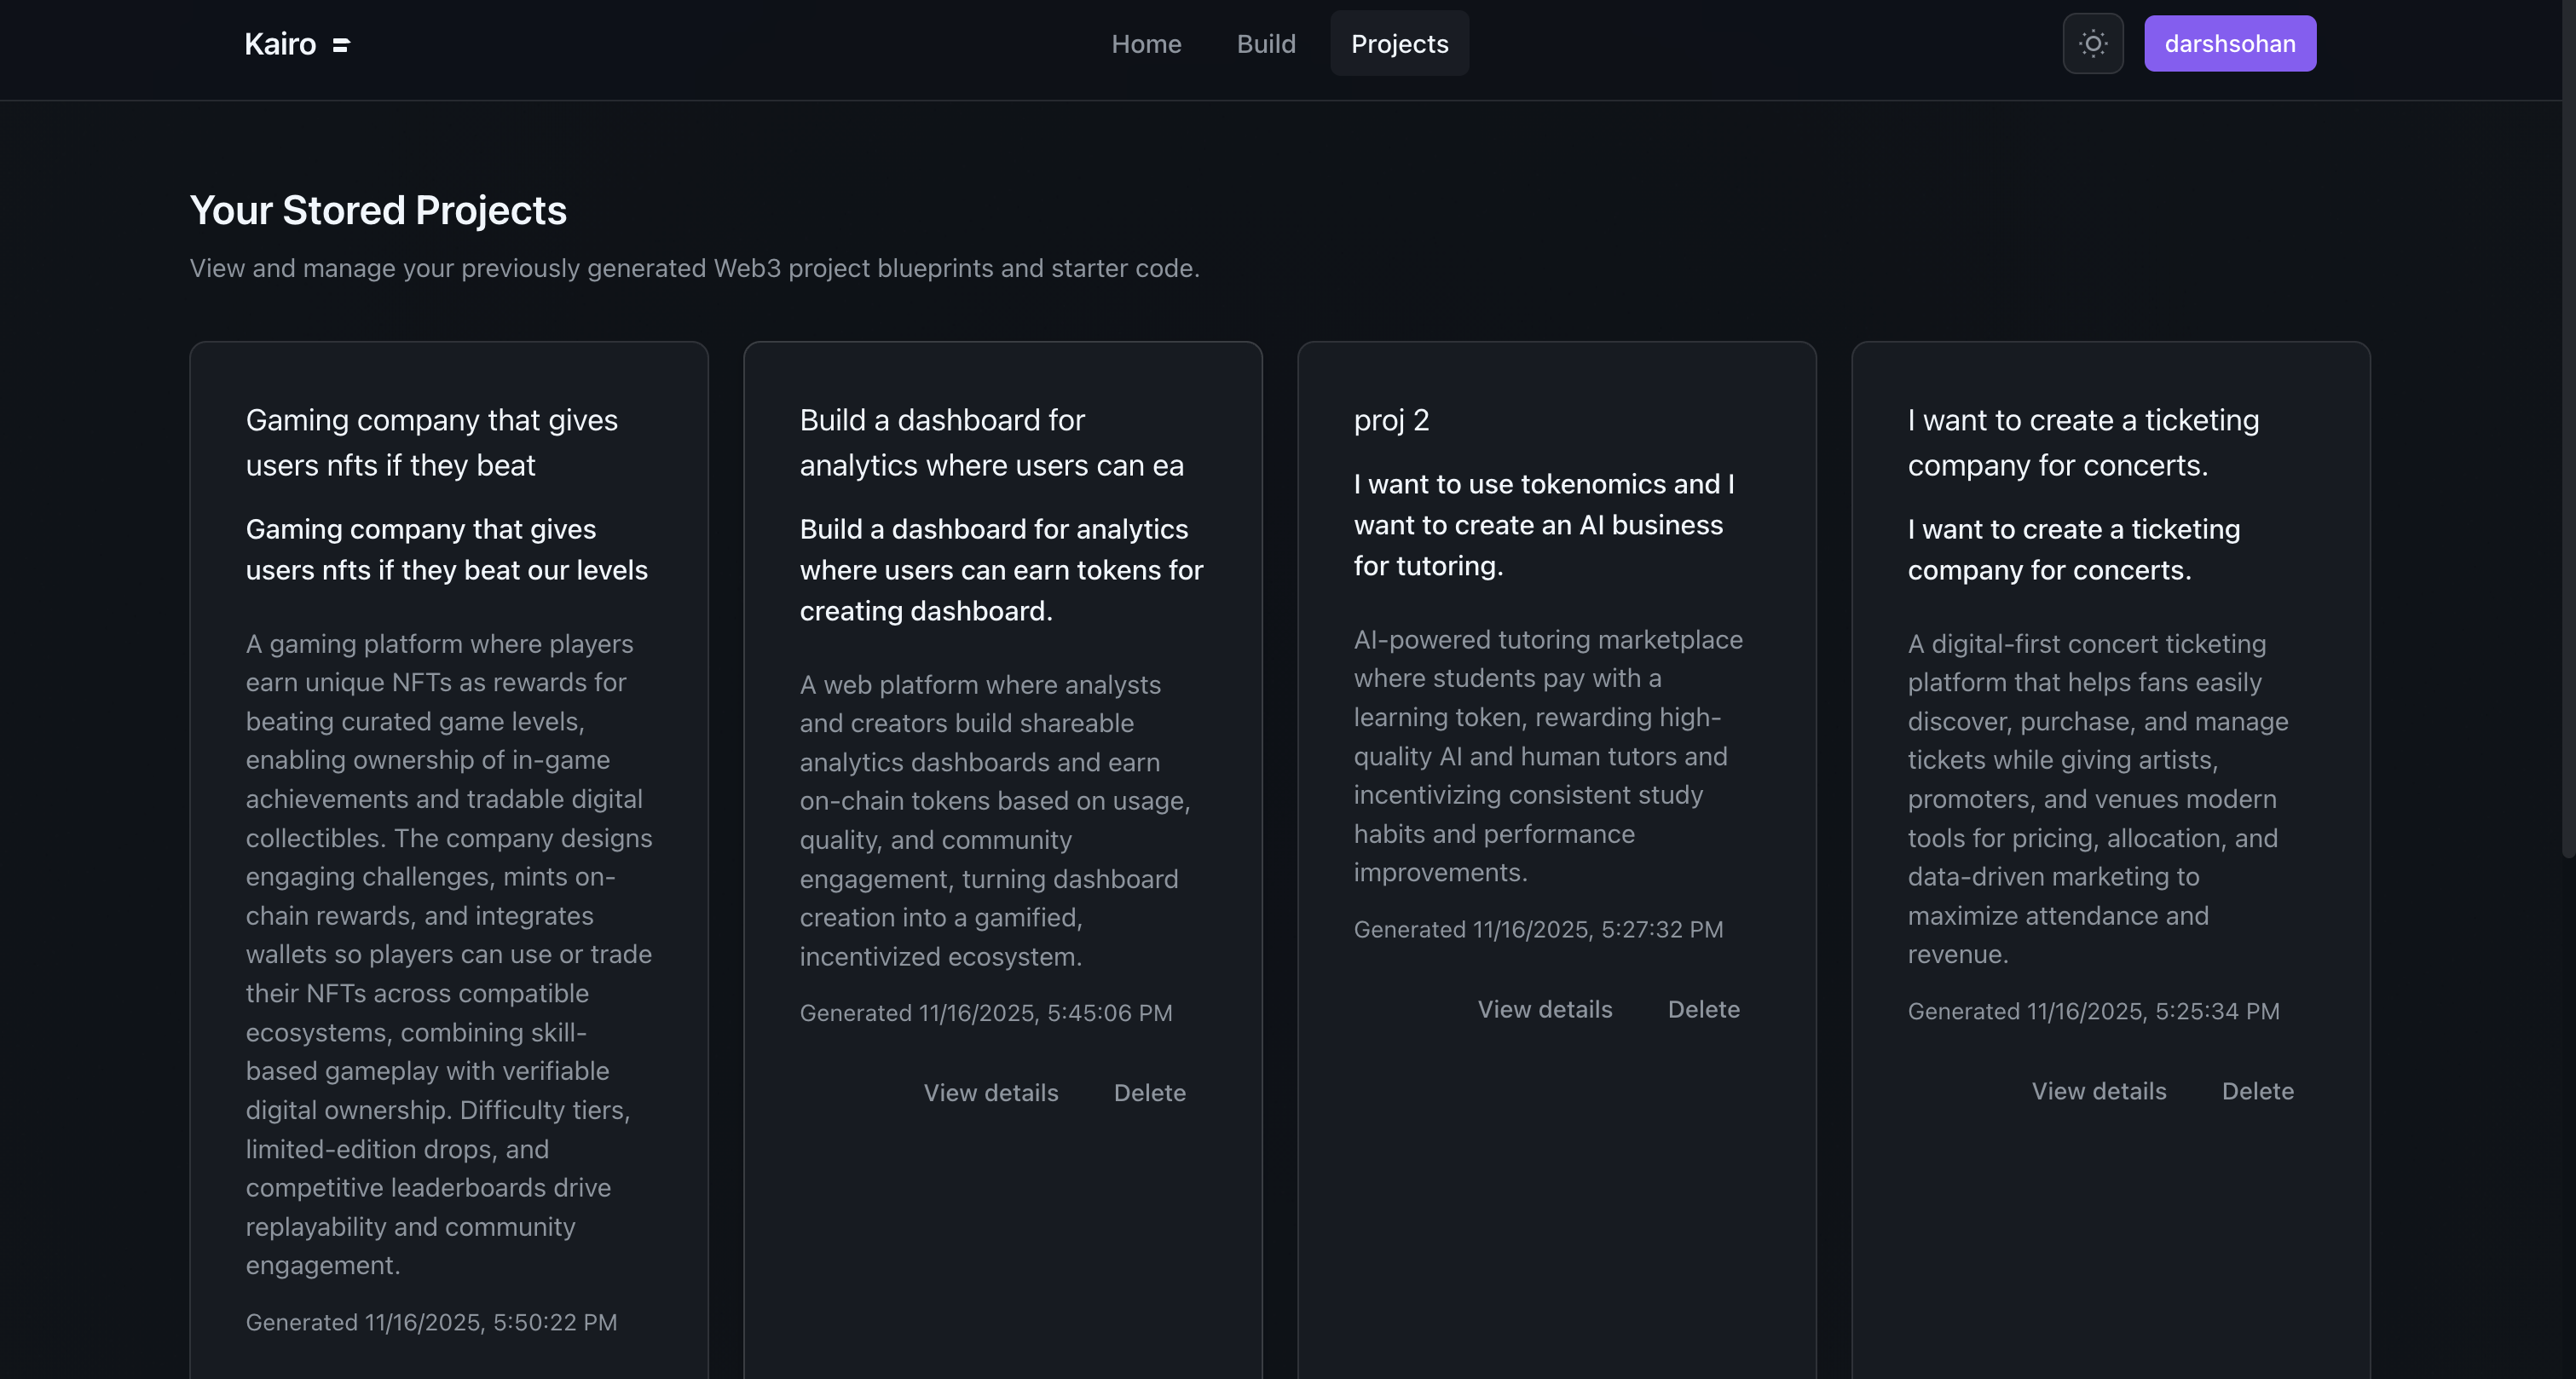Click the ticketing company card title
Viewport: 2576px width, 1379px height.
click(x=2082, y=442)
